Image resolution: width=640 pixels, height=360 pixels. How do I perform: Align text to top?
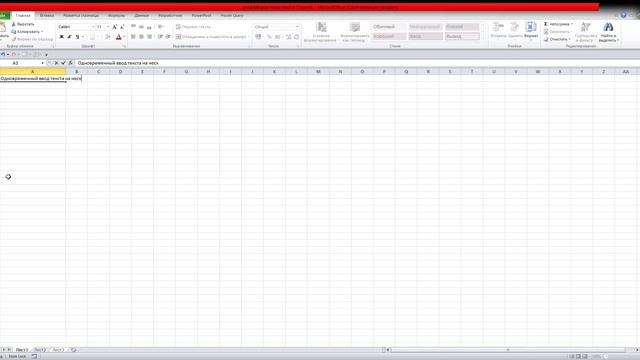click(133, 27)
